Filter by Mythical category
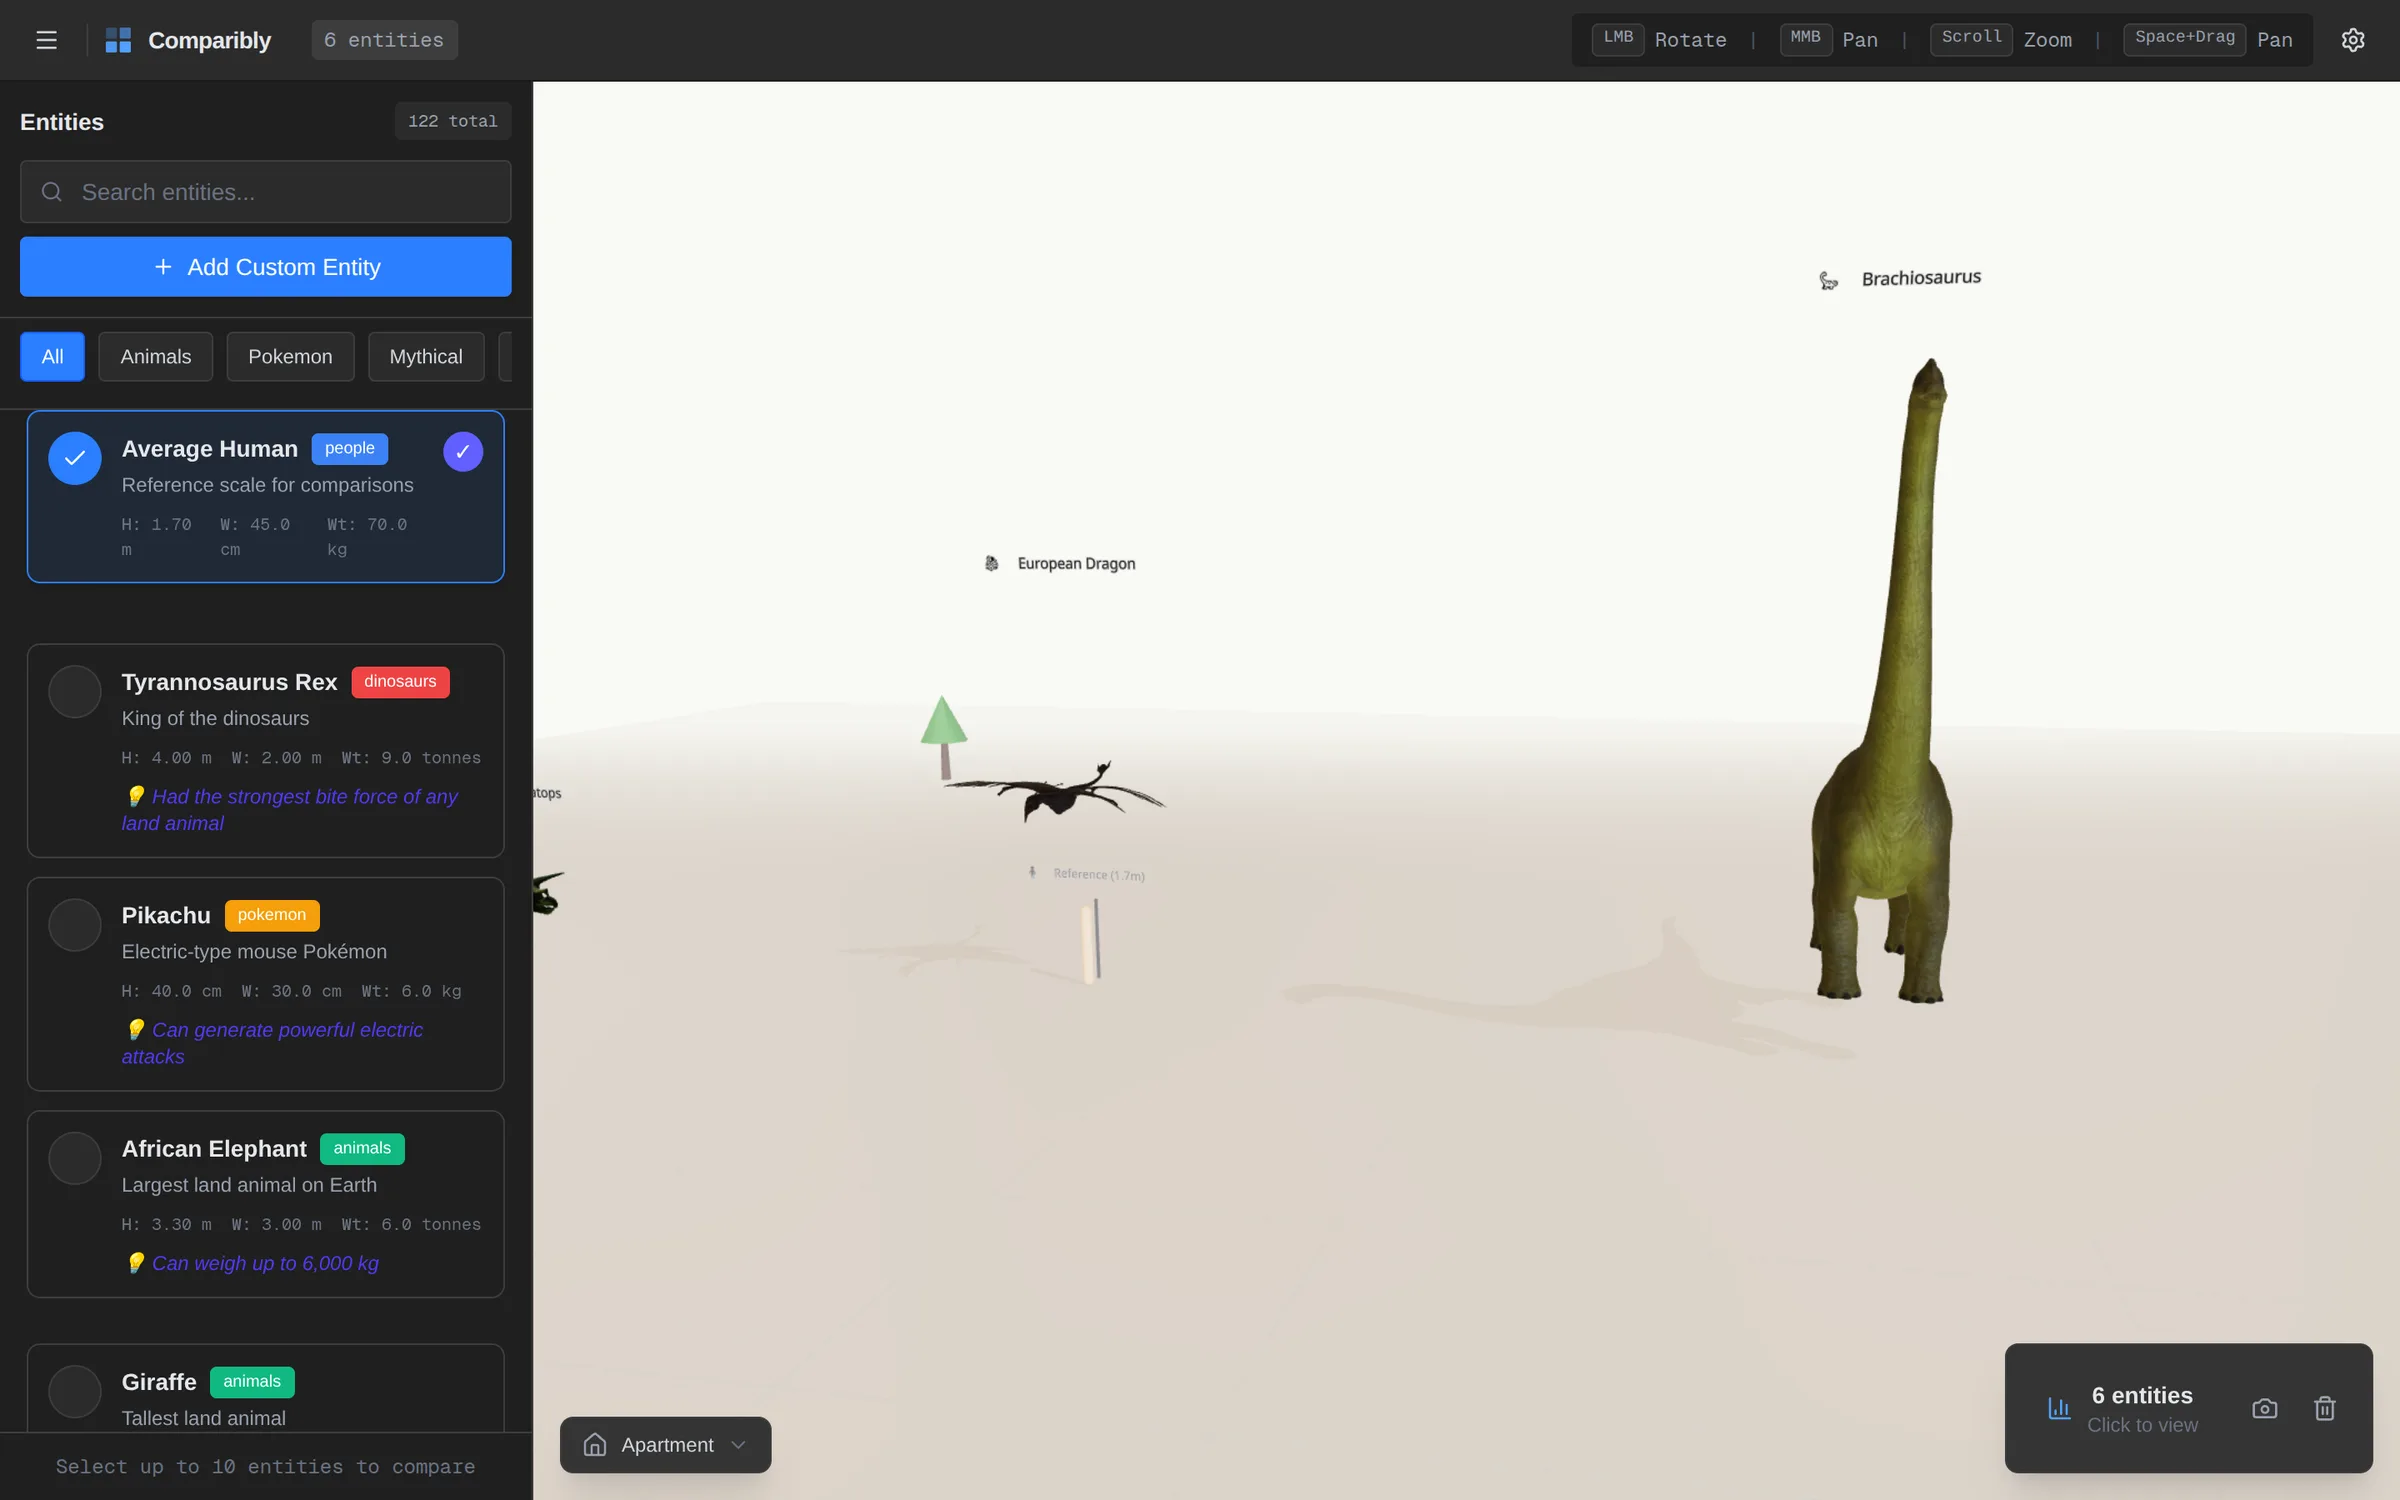Image resolution: width=2400 pixels, height=1500 pixels. [x=426, y=357]
